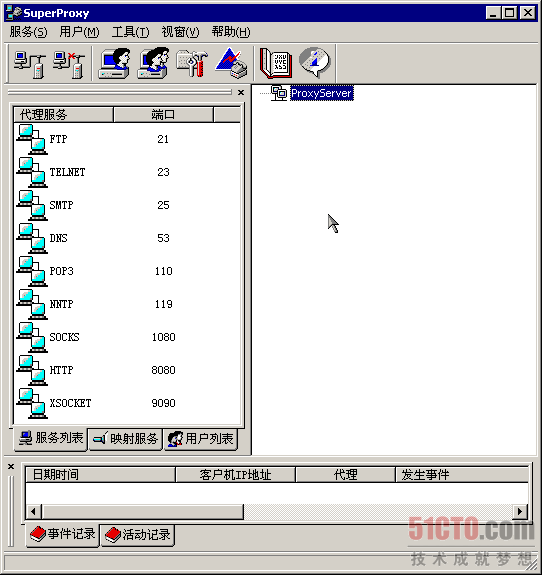
Task: Open the 工具(T) menu
Action: [x=131, y=32]
